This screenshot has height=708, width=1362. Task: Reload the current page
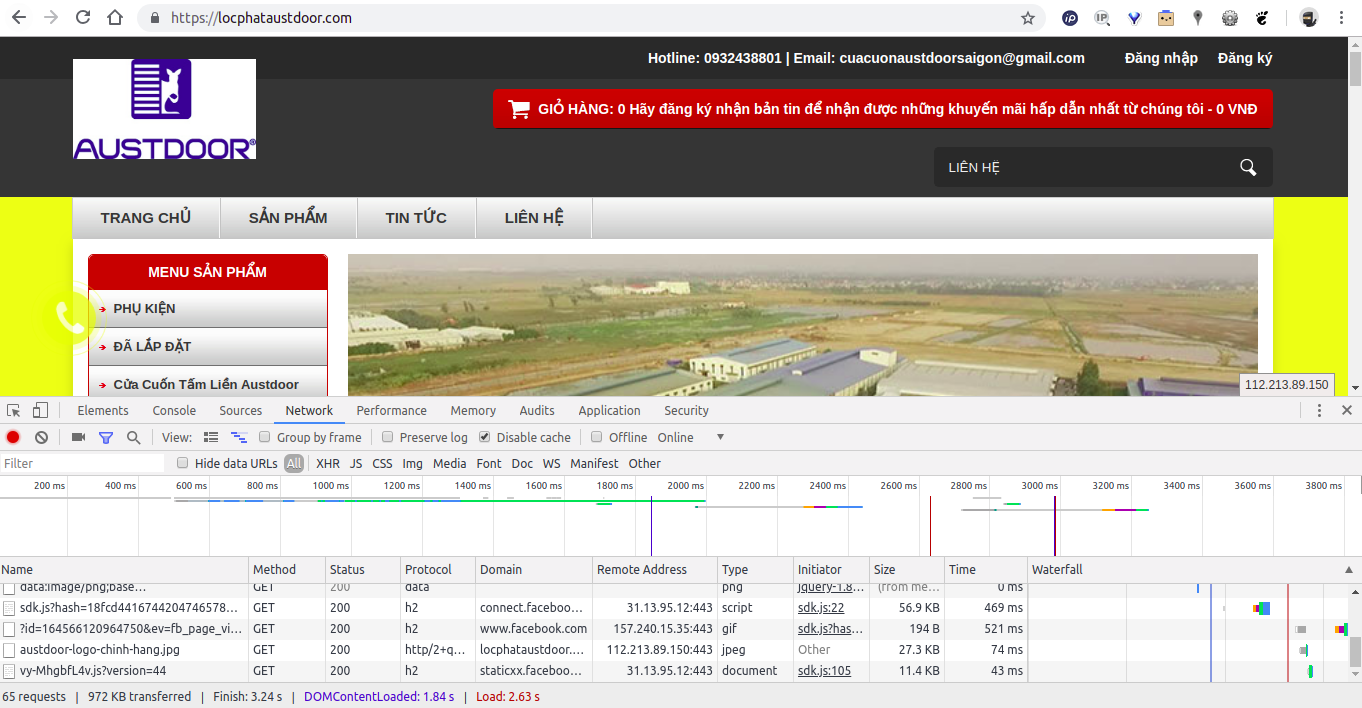[x=83, y=18]
